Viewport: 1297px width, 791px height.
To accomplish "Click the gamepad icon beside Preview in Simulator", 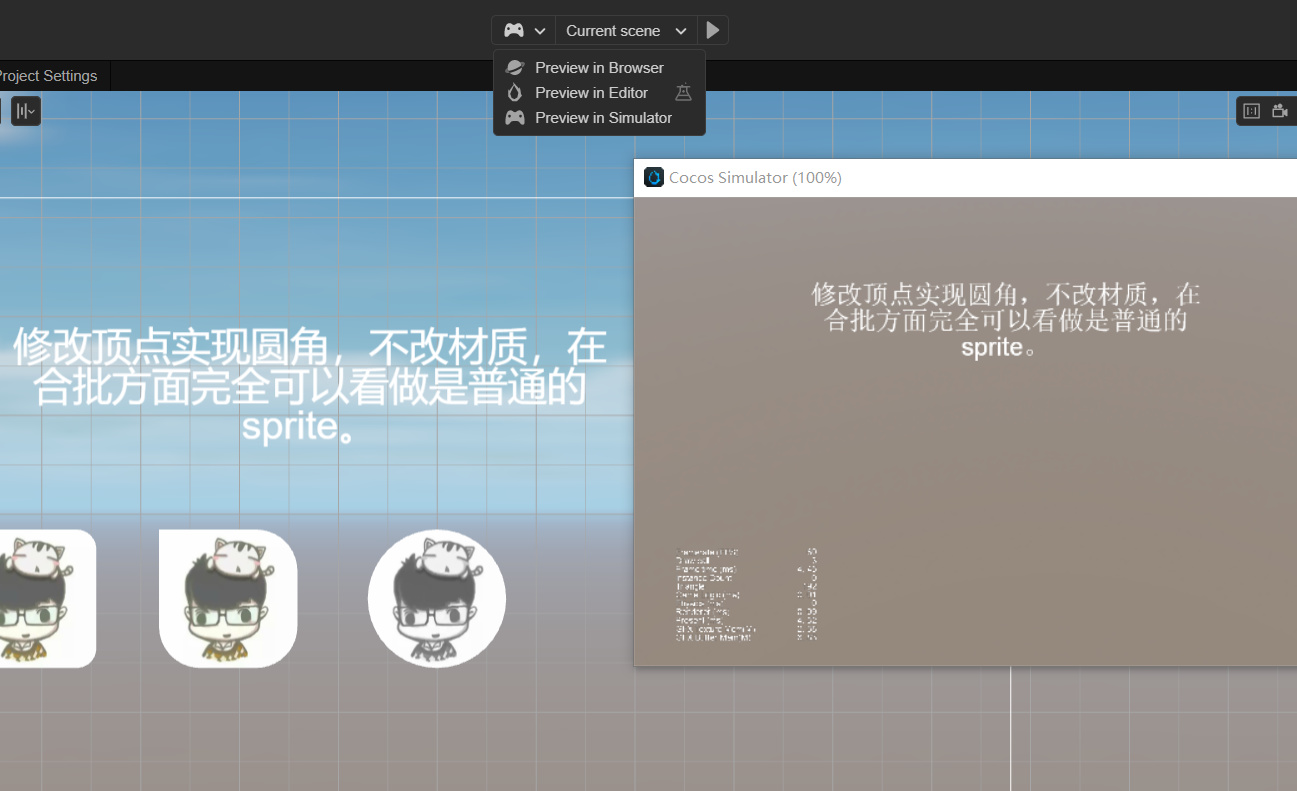I will pos(515,118).
